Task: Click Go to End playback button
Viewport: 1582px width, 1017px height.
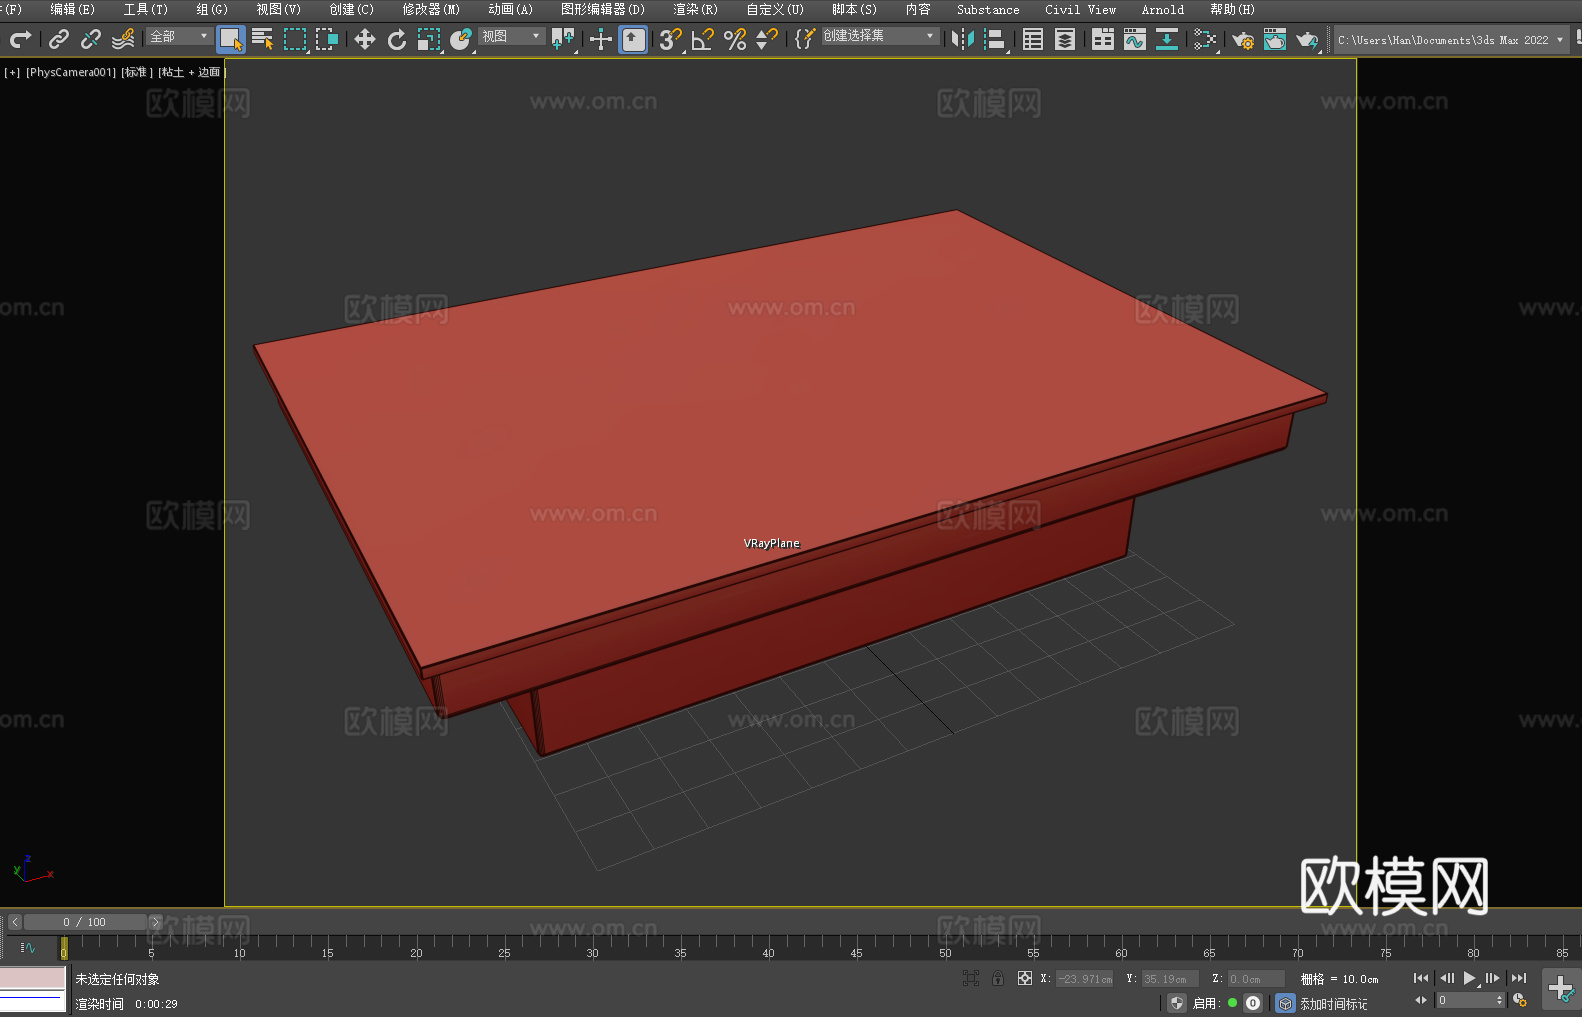Action: [1519, 978]
